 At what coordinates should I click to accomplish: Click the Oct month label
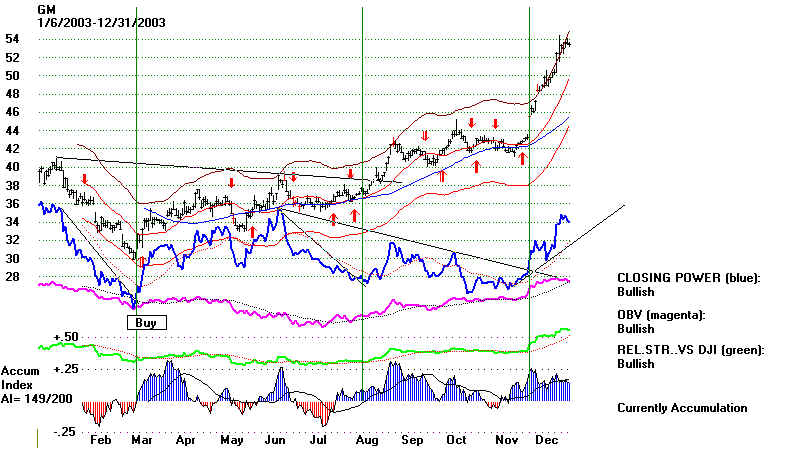(456, 440)
